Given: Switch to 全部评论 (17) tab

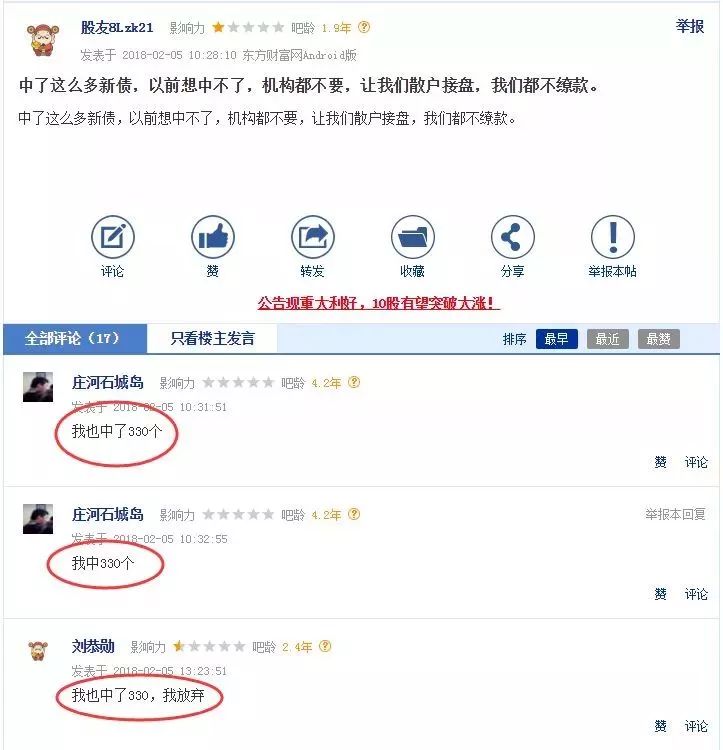Looking at the screenshot, I should (75, 339).
